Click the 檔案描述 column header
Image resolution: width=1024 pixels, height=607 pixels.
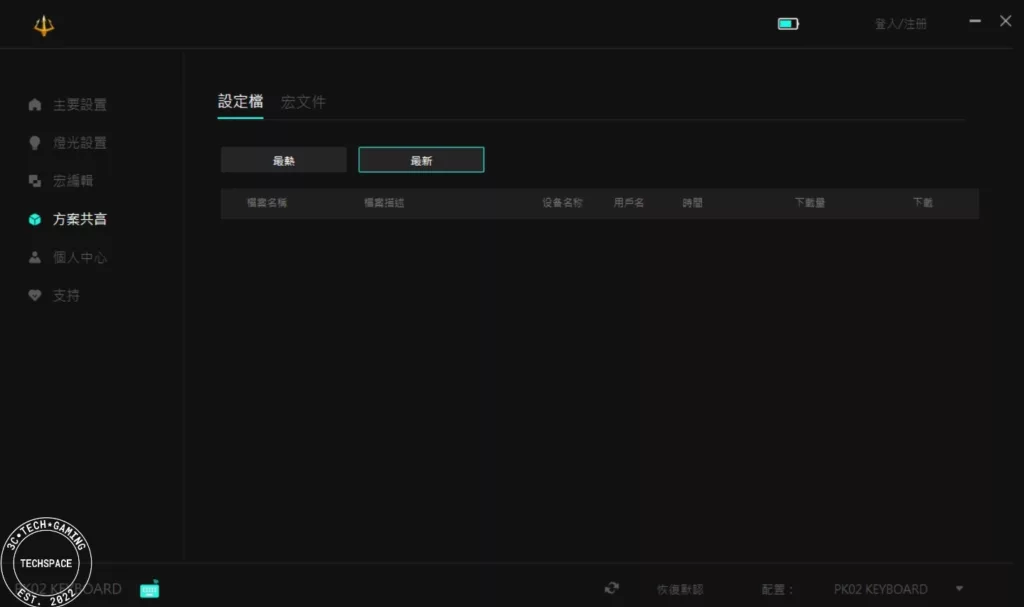(x=384, y=203)
